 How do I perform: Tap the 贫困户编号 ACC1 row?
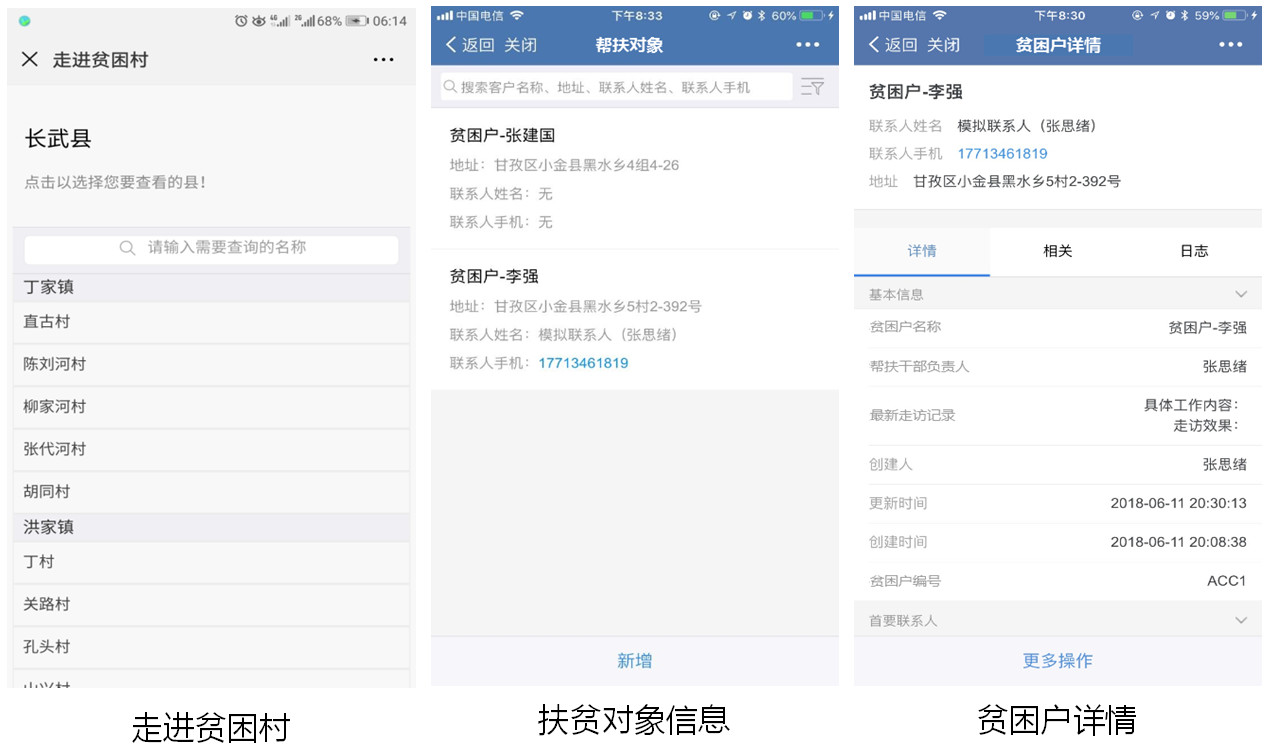point(1057,581)
